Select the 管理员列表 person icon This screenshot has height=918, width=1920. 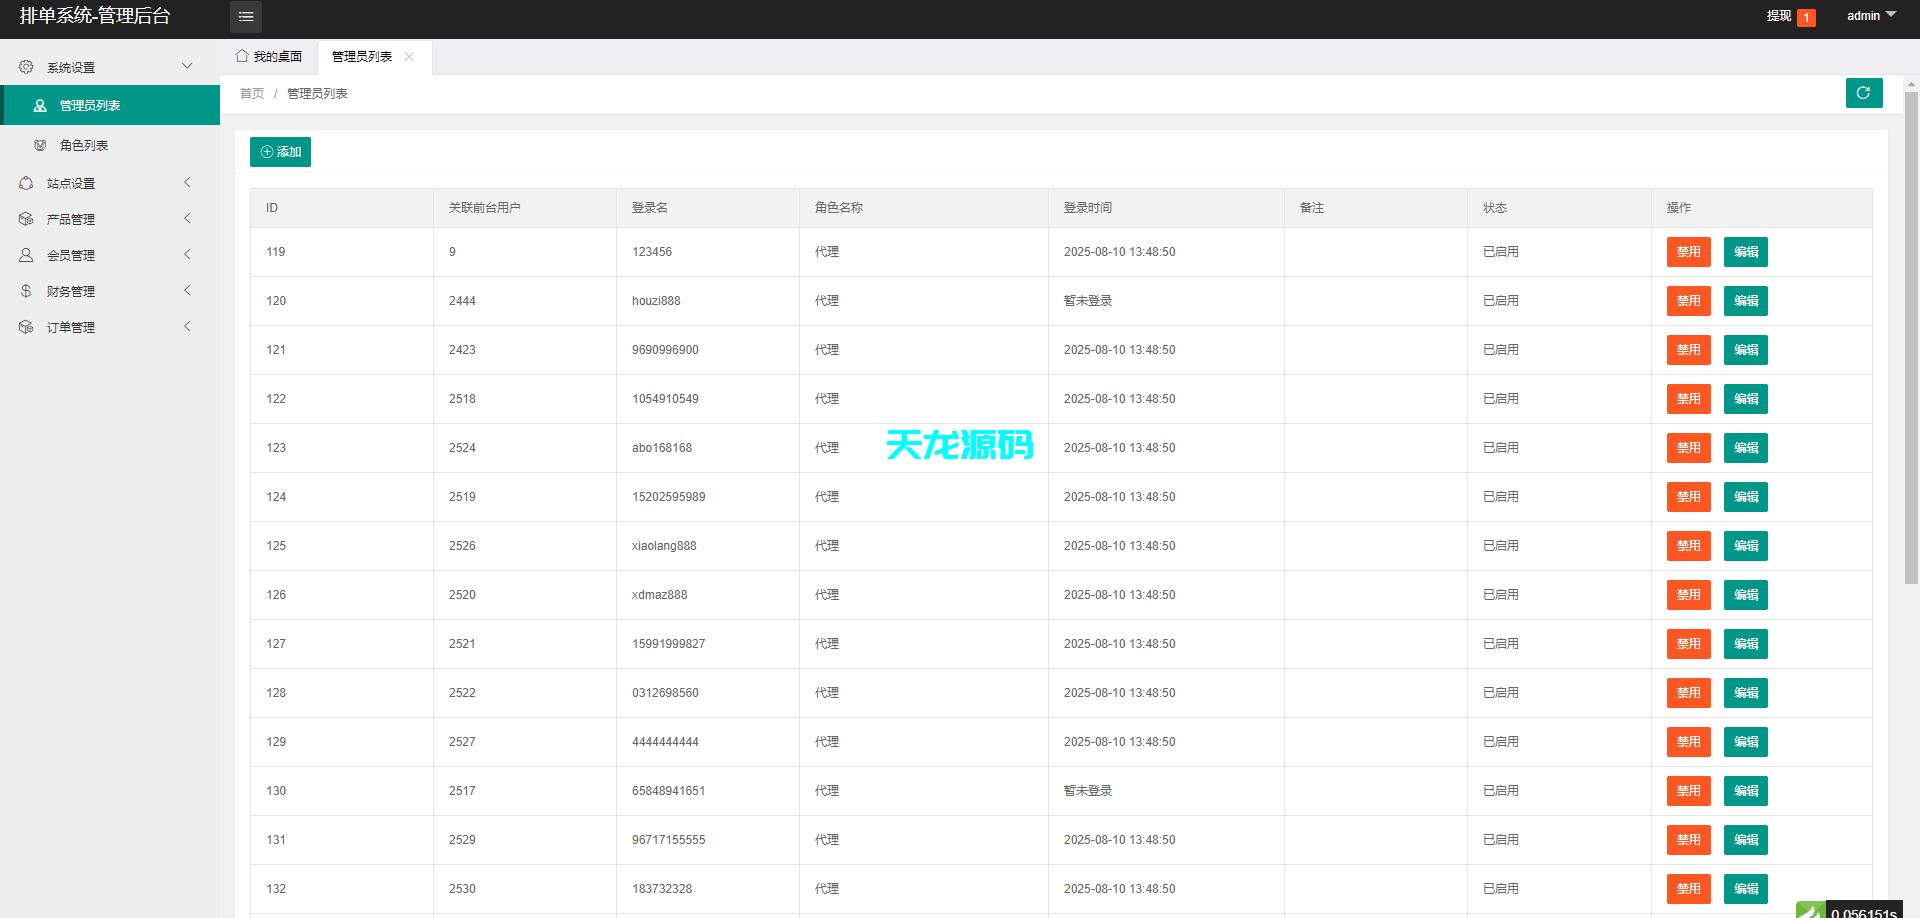[40, 104]
